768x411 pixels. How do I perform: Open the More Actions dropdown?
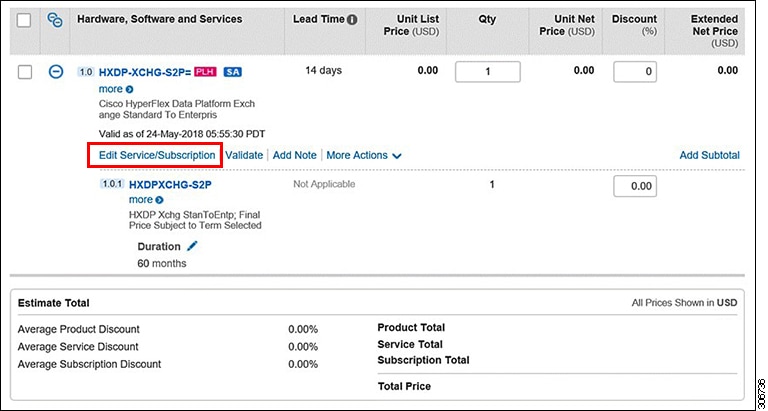pyautogui.click(x=364, y=155)
